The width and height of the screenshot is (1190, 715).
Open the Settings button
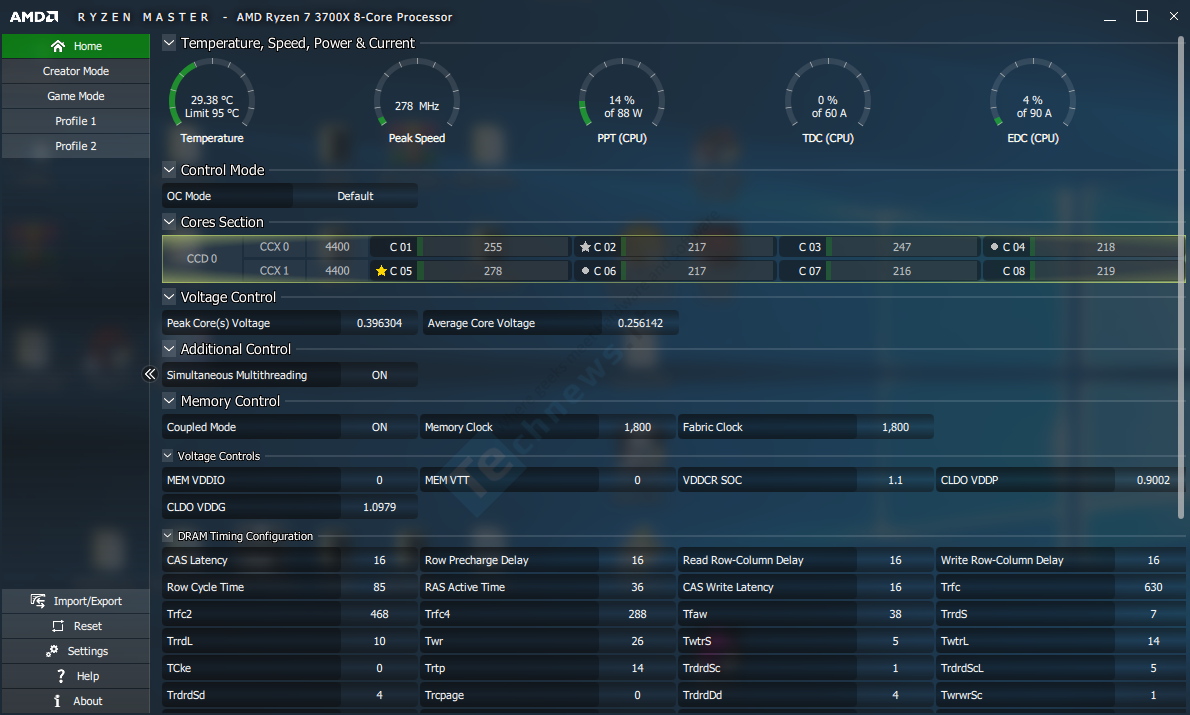76,651
